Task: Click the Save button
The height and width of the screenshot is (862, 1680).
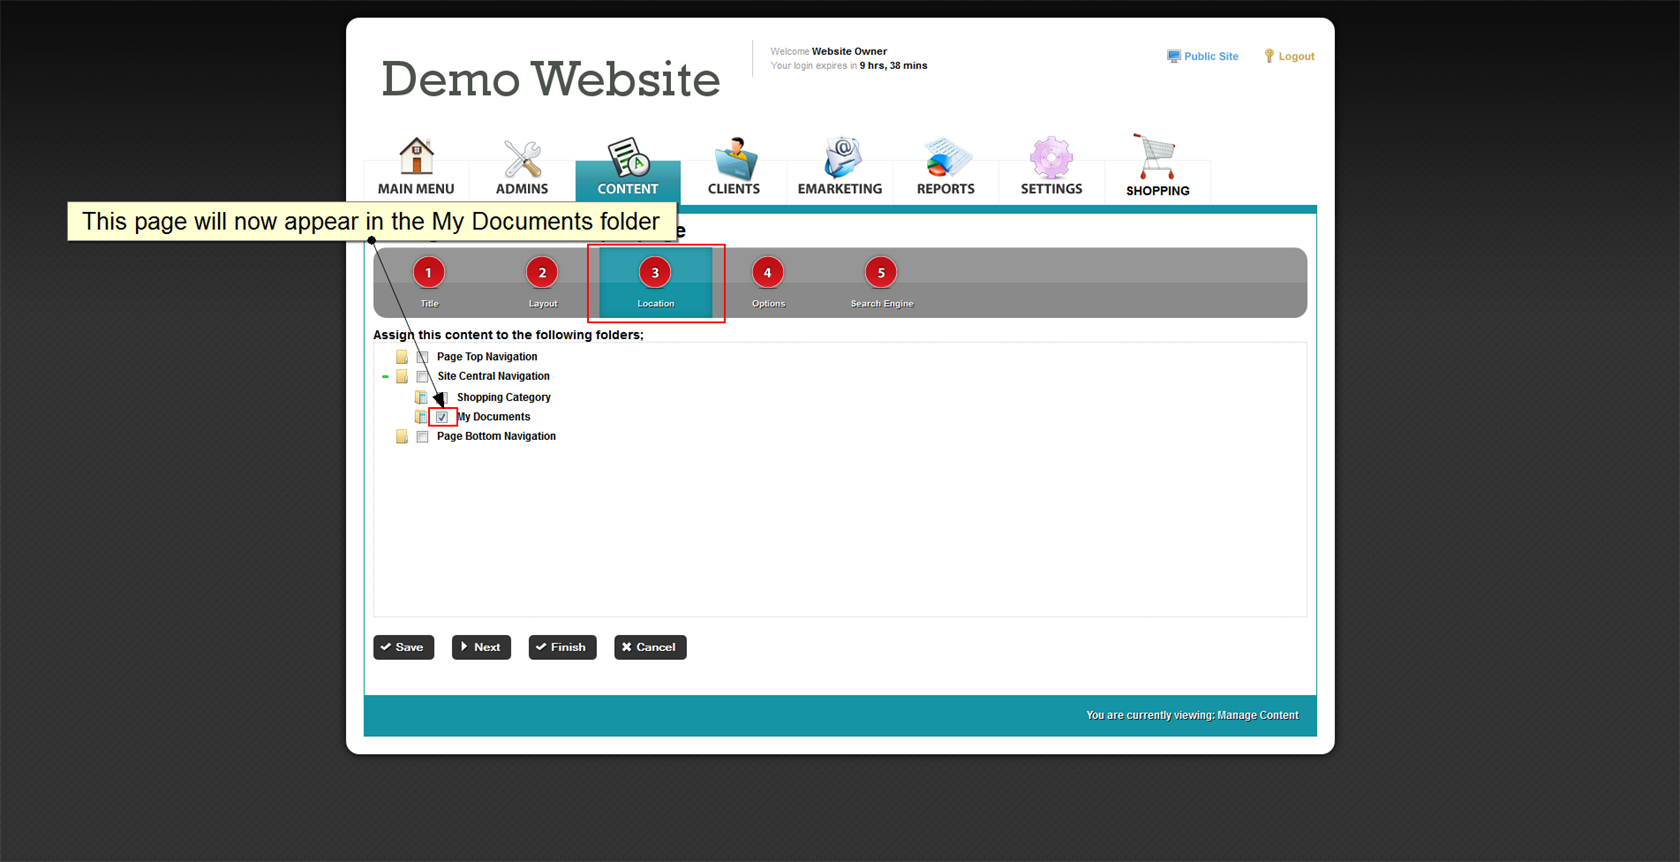Action: 403,647
